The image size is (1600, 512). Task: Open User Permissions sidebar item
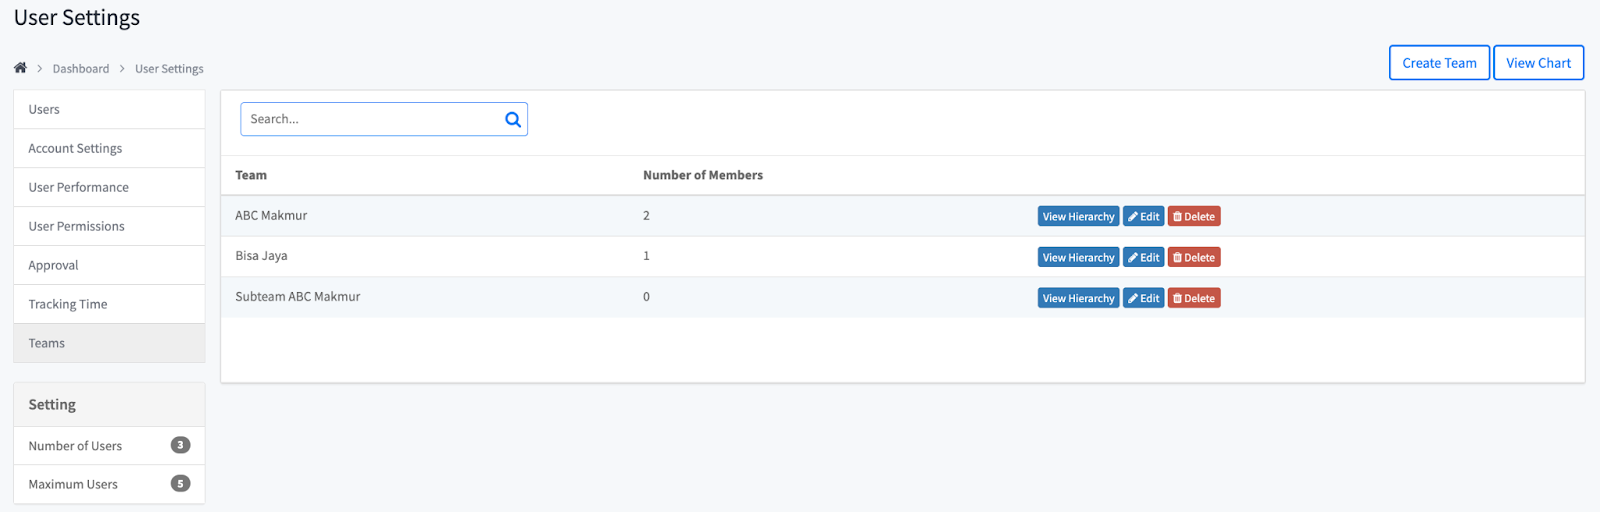coord(109,226)
